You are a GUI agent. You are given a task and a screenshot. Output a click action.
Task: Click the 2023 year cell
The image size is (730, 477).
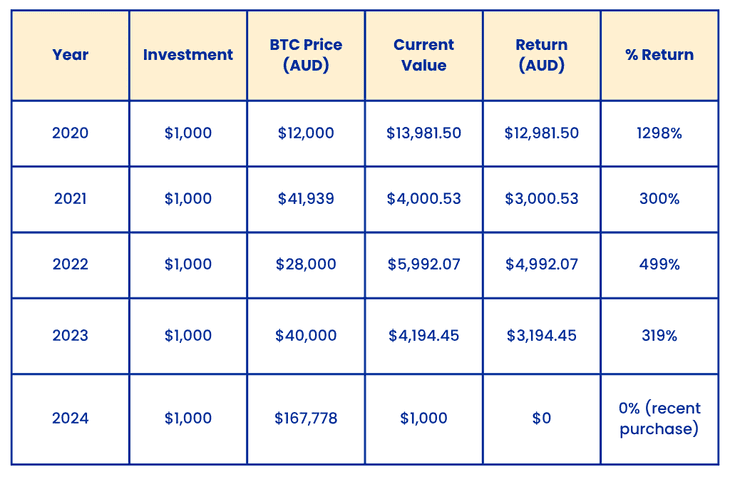[70, 336]
